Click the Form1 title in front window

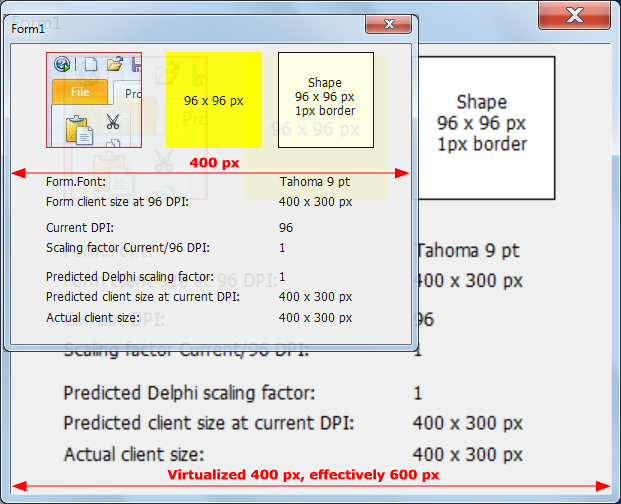pos(28,29)
